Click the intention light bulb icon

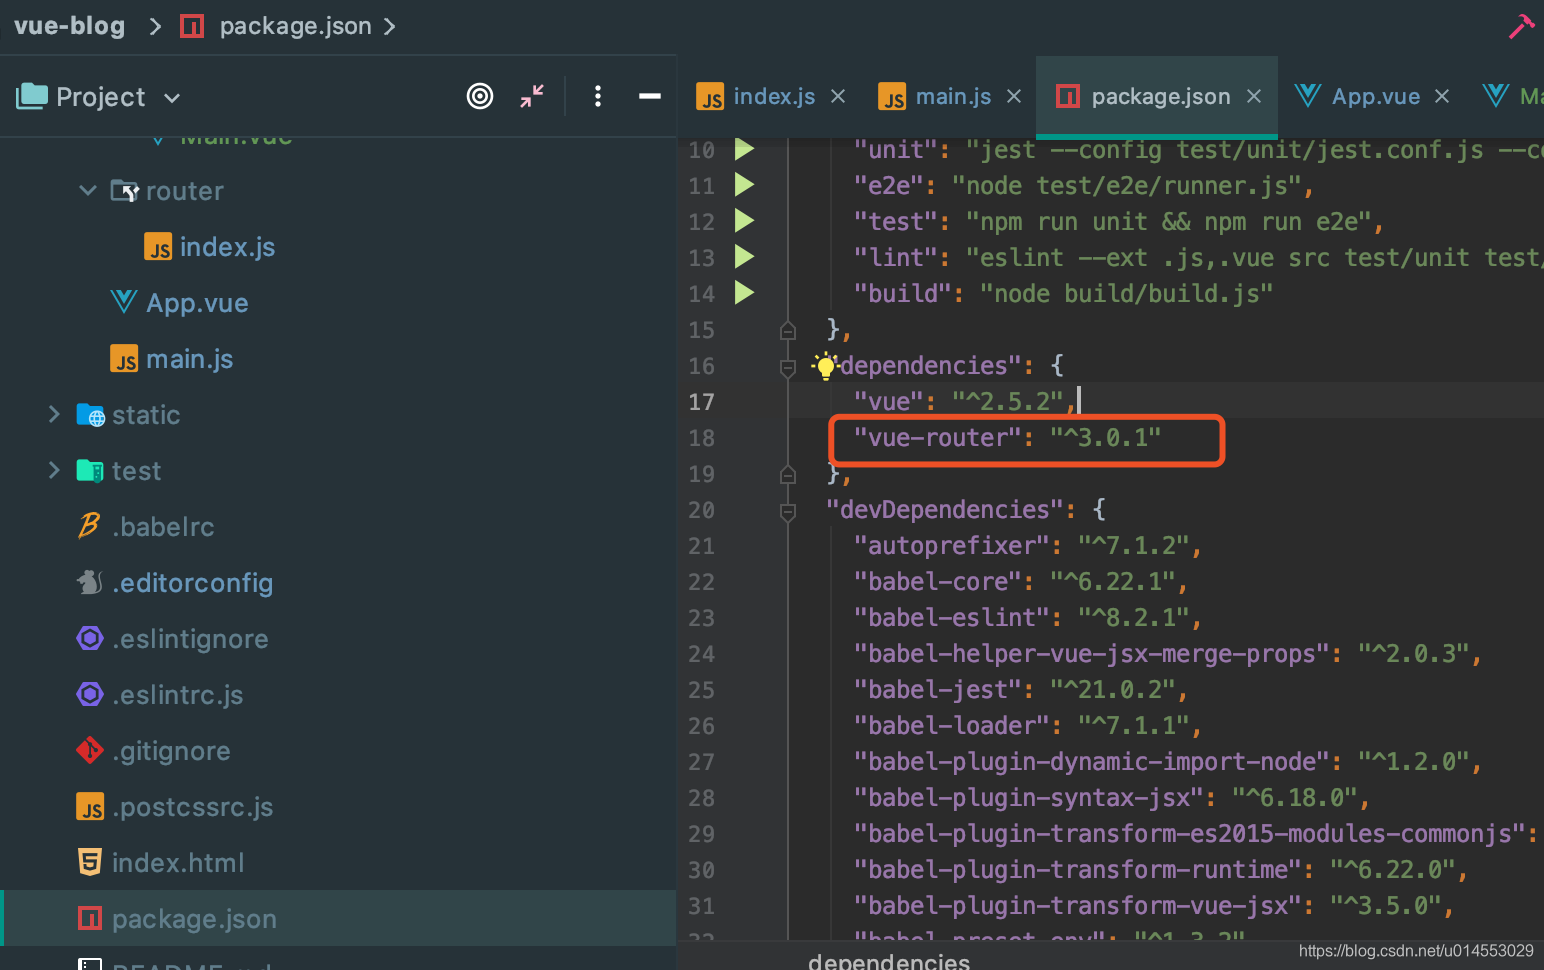(x=825, y=366)
